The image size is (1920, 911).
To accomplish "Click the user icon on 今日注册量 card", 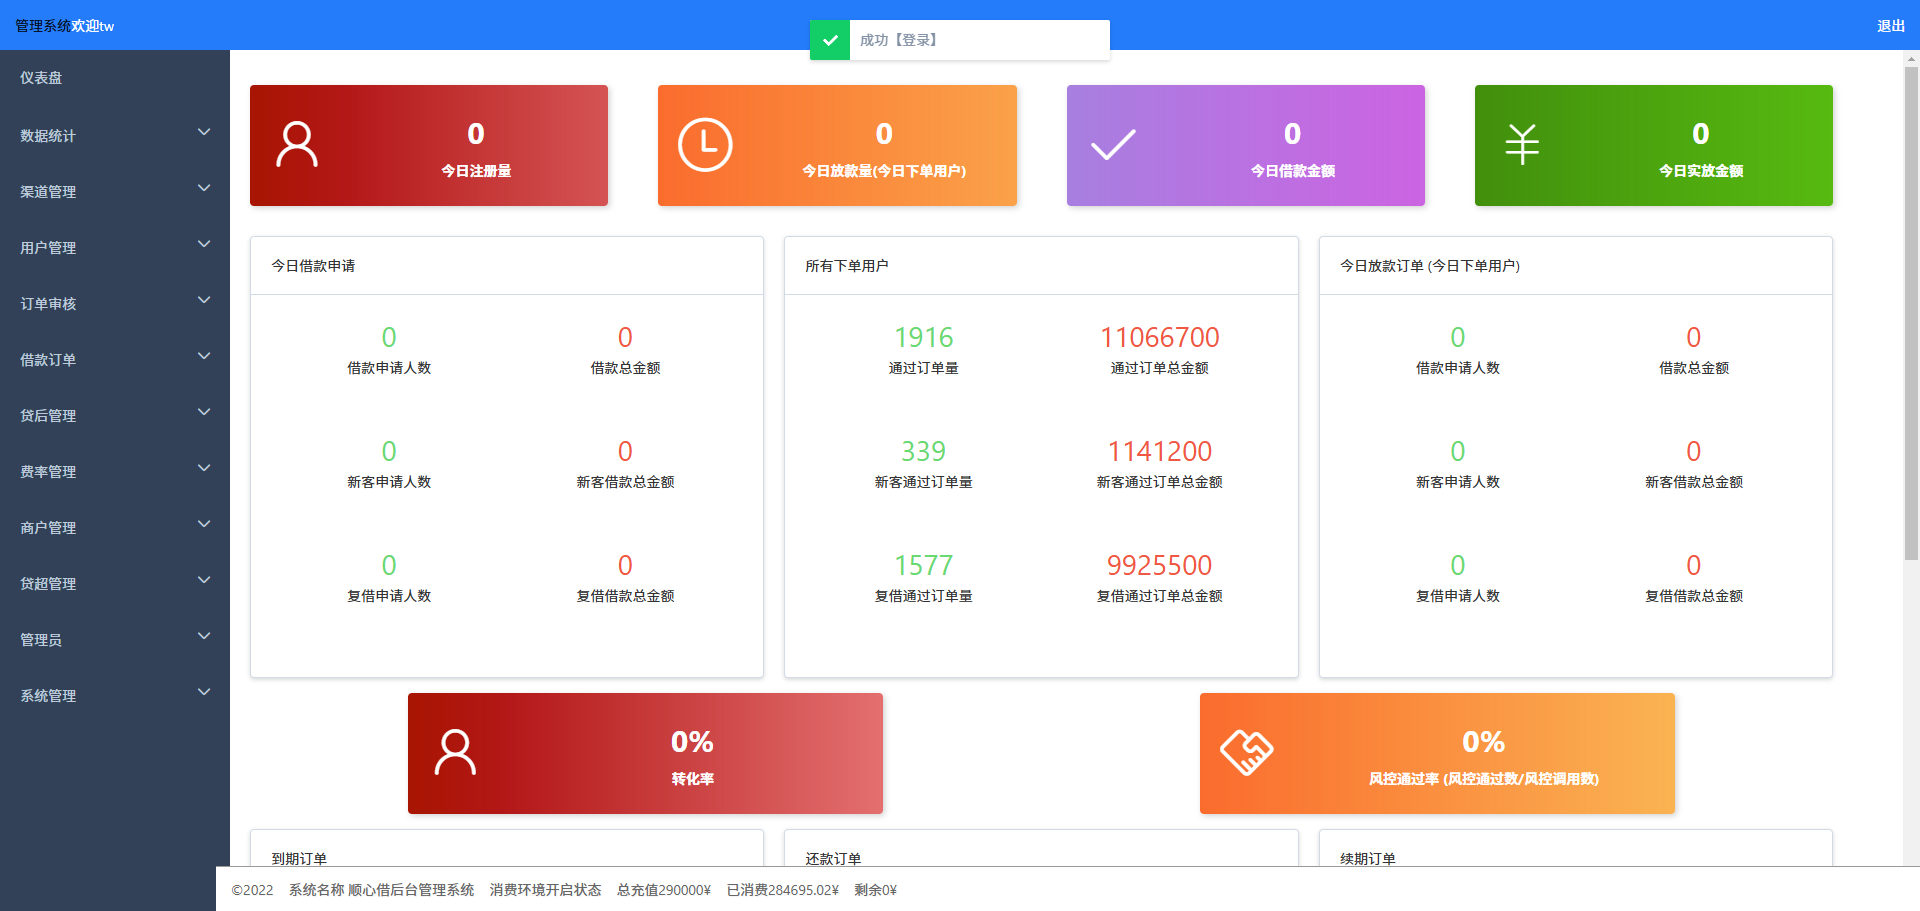I will tap(297, 145).
